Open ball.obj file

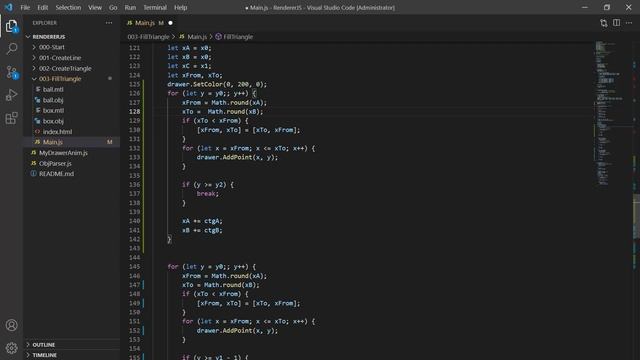pos(53,100)
